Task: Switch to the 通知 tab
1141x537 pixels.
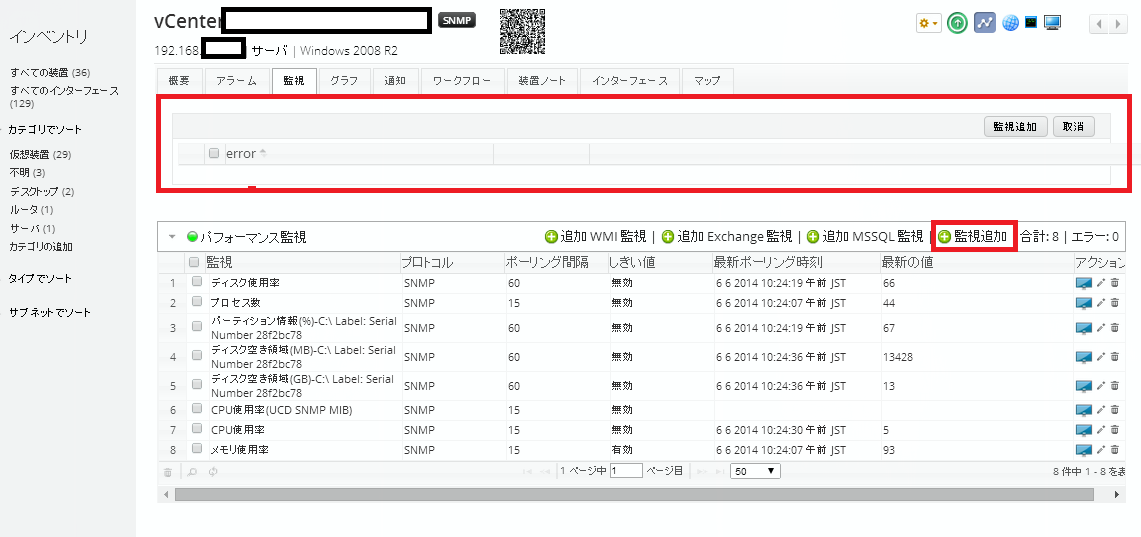Action: (x=395, y=81)
